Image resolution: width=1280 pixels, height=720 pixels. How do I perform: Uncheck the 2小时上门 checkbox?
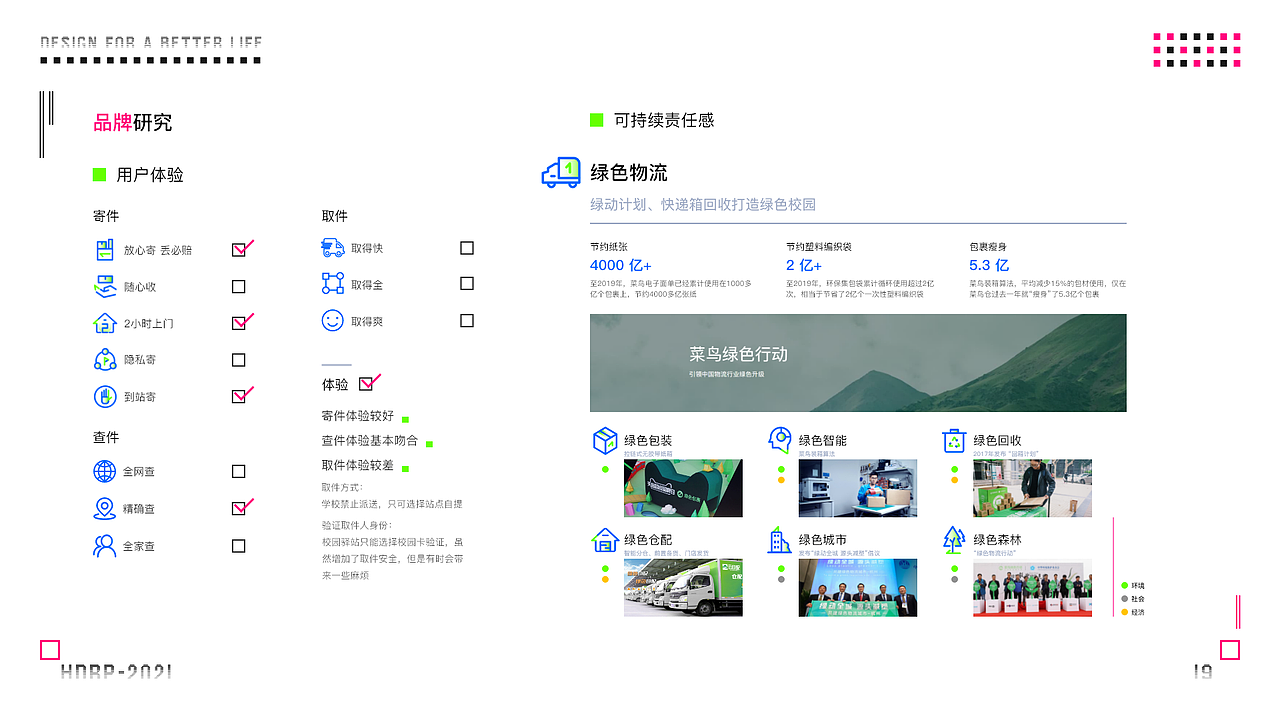click(x=239, y=323)
